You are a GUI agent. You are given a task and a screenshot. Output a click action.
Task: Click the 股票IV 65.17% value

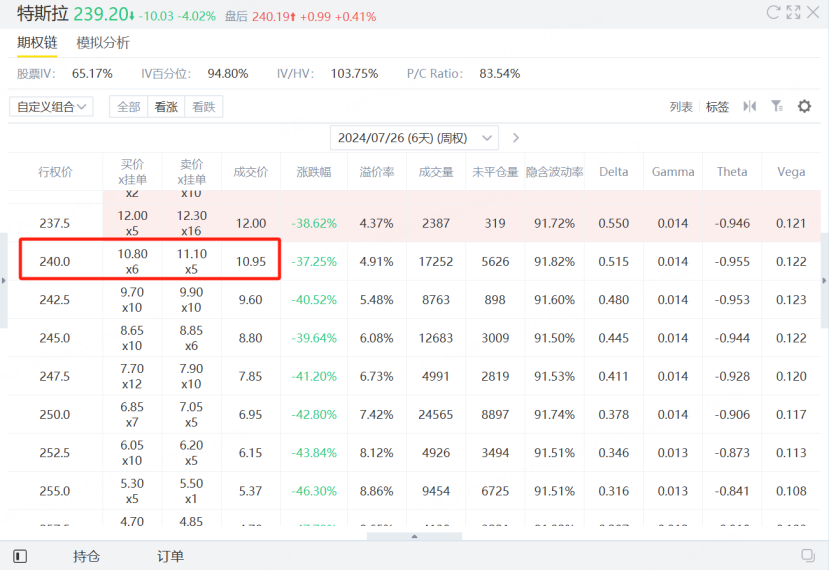pyautogui.click(x=92, y=74)
